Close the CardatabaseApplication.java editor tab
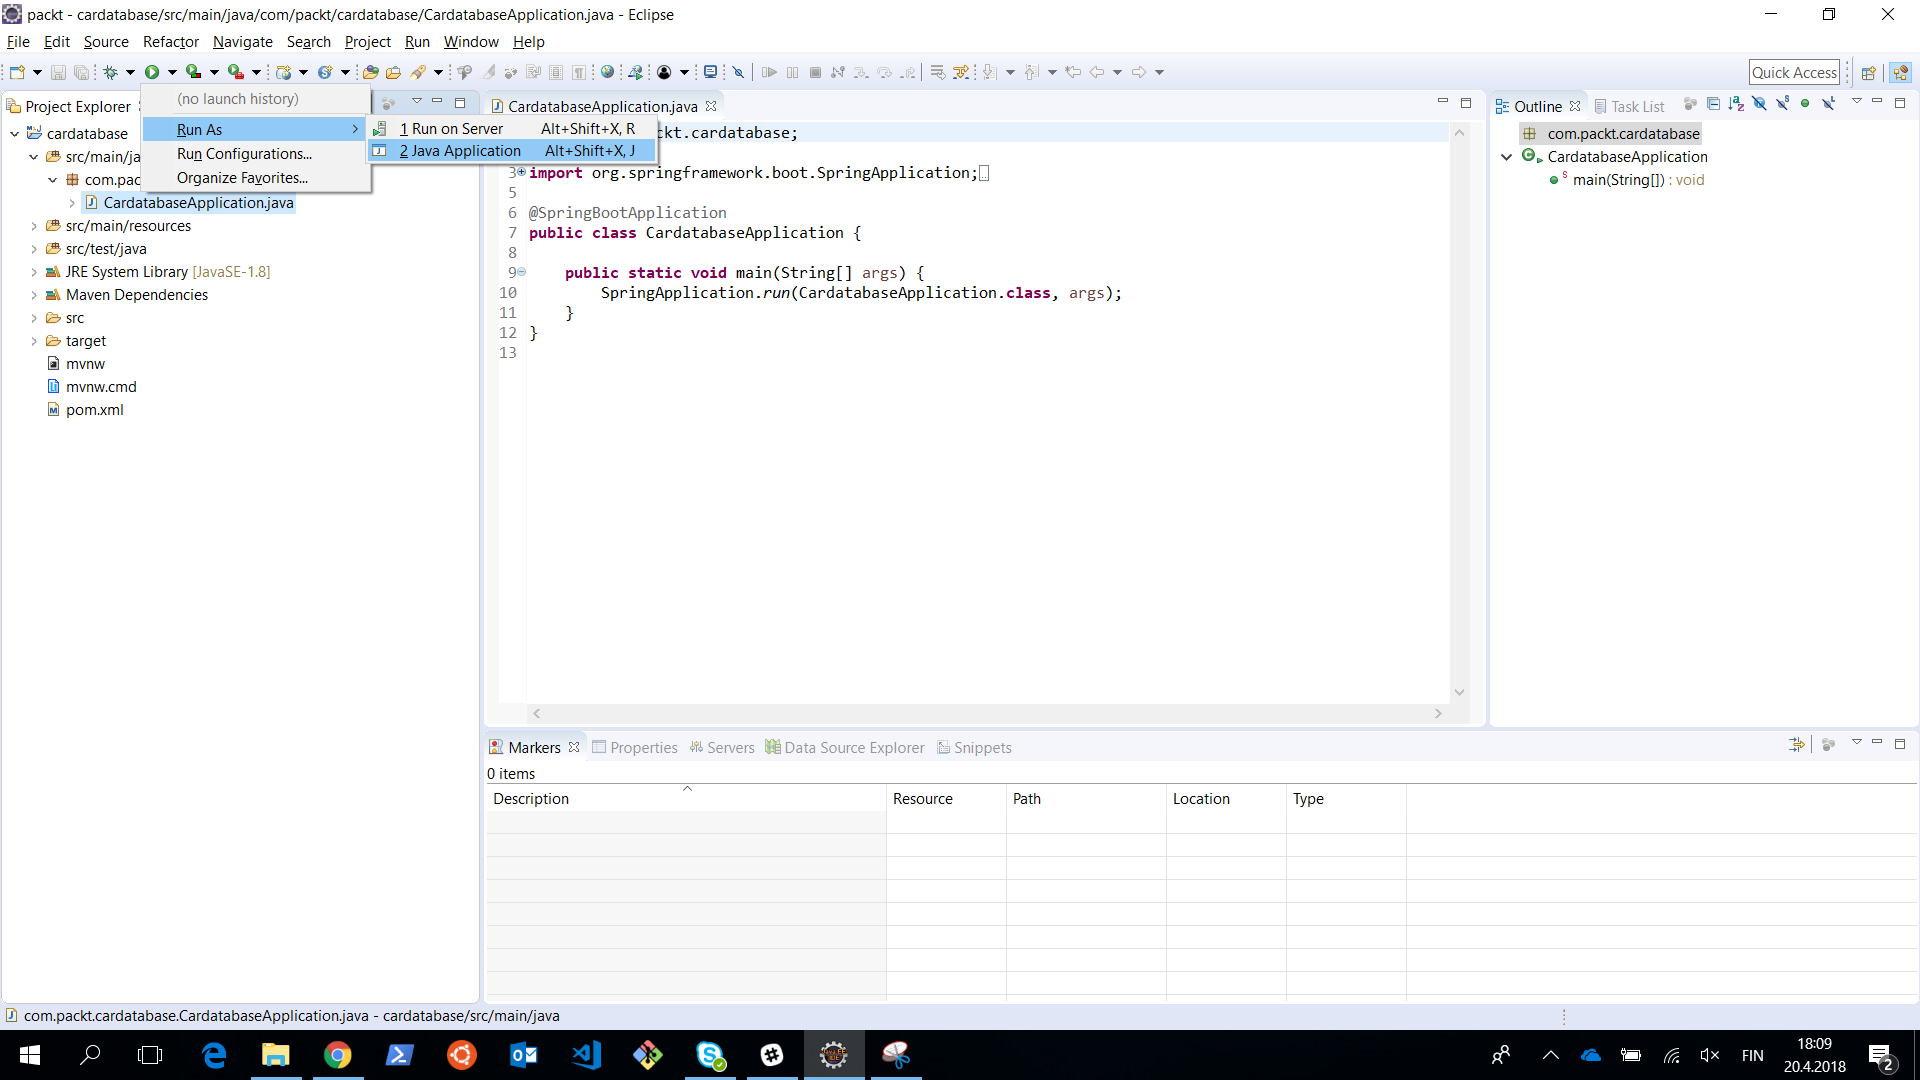 [711, 106]
